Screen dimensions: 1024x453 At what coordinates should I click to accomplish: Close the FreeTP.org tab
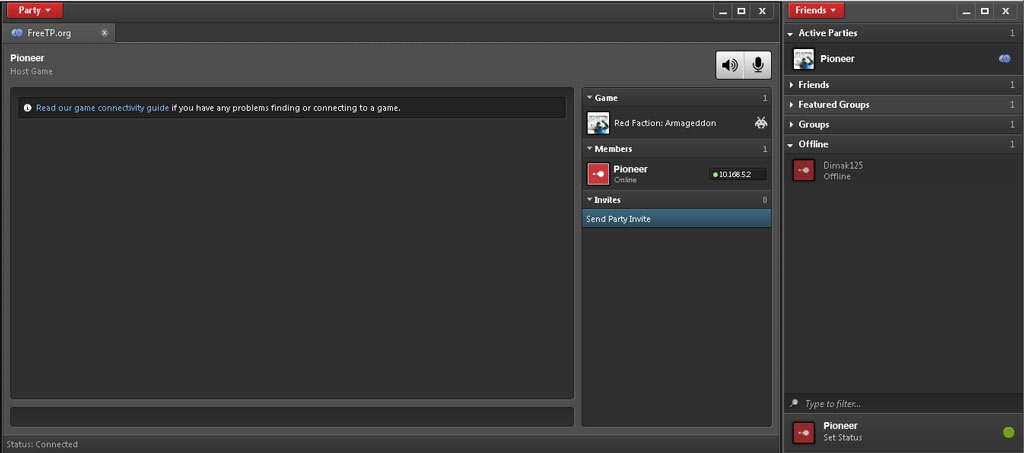[104, 33]
